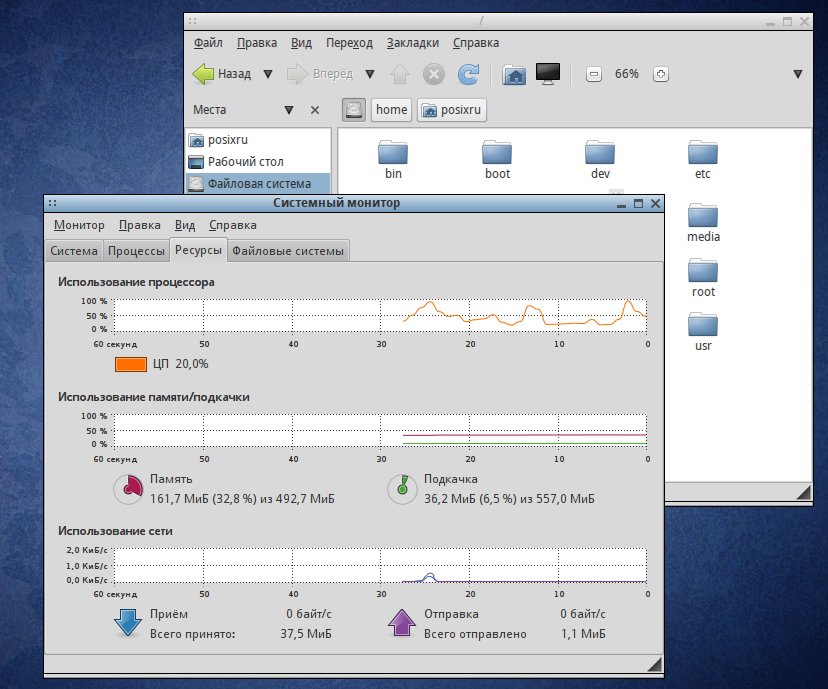Screen dimensions: 828x689
Task: Open the bin folder
Action: click(393, 160)
